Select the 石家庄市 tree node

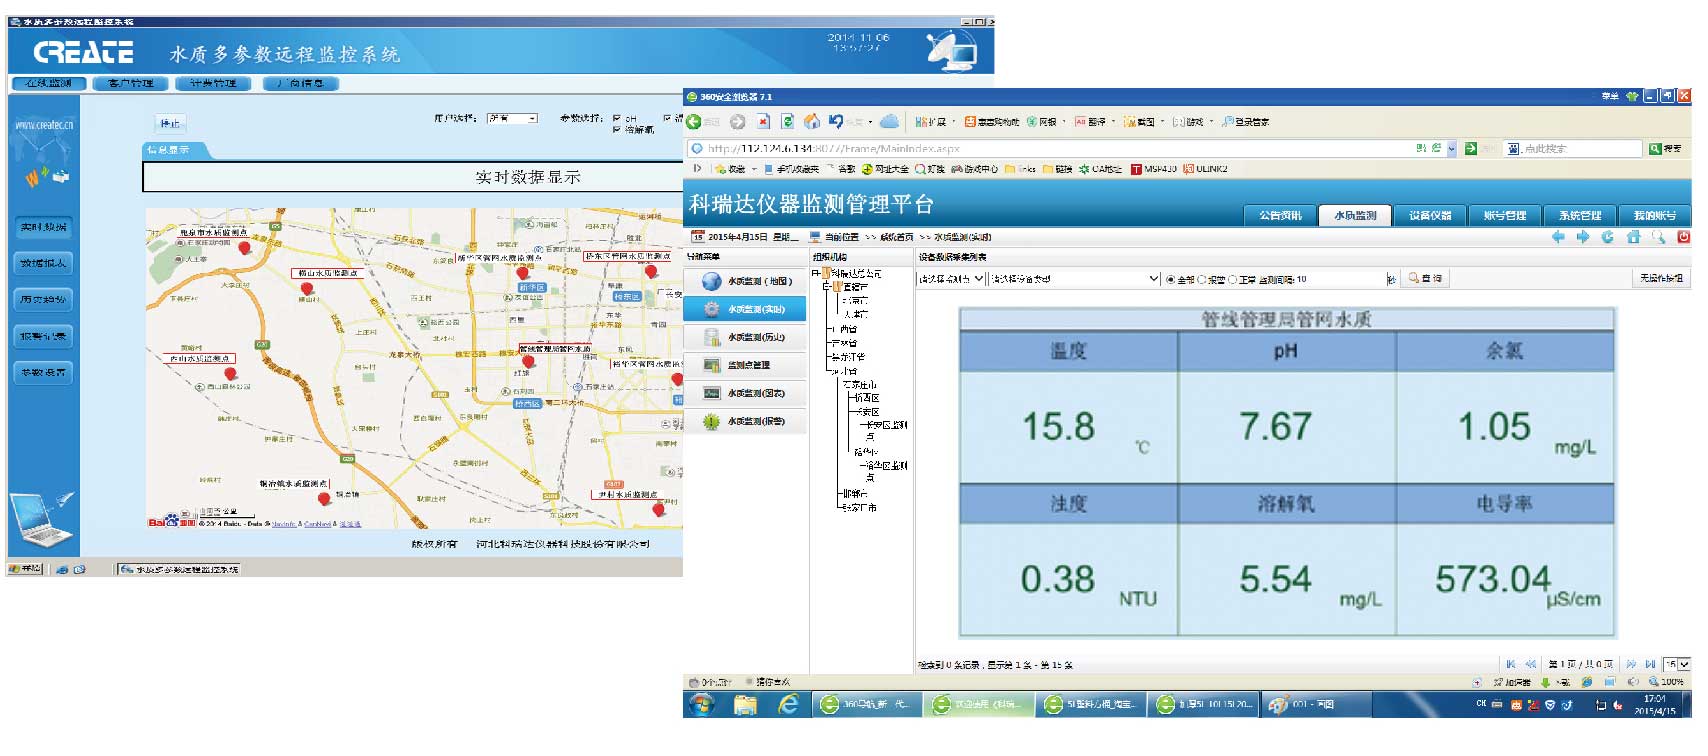tap(859, 384)
